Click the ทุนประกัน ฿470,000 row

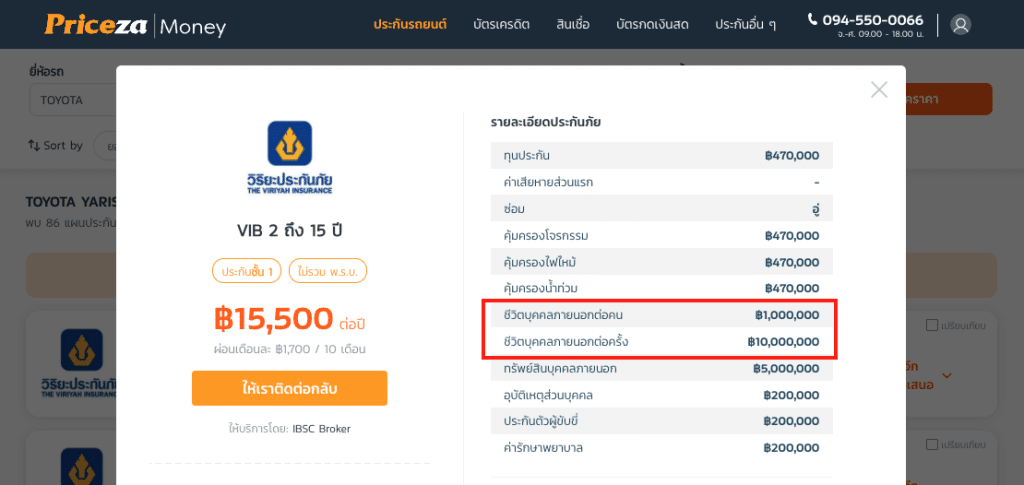pos(662,155)
